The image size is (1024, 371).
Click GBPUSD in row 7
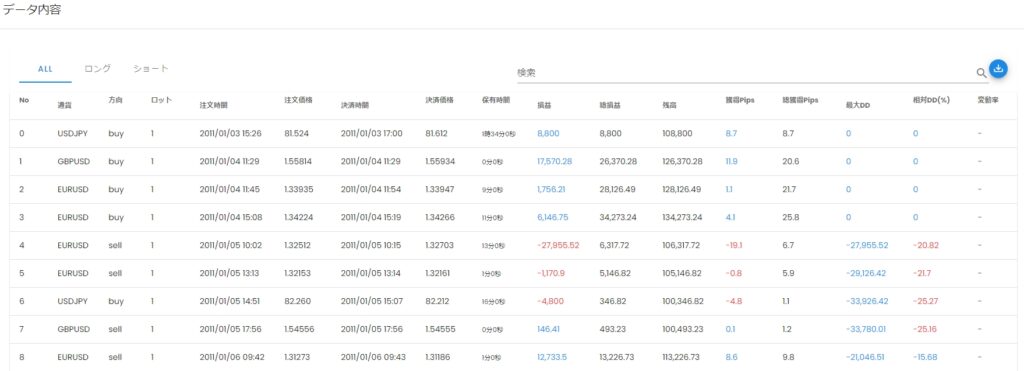73,330
